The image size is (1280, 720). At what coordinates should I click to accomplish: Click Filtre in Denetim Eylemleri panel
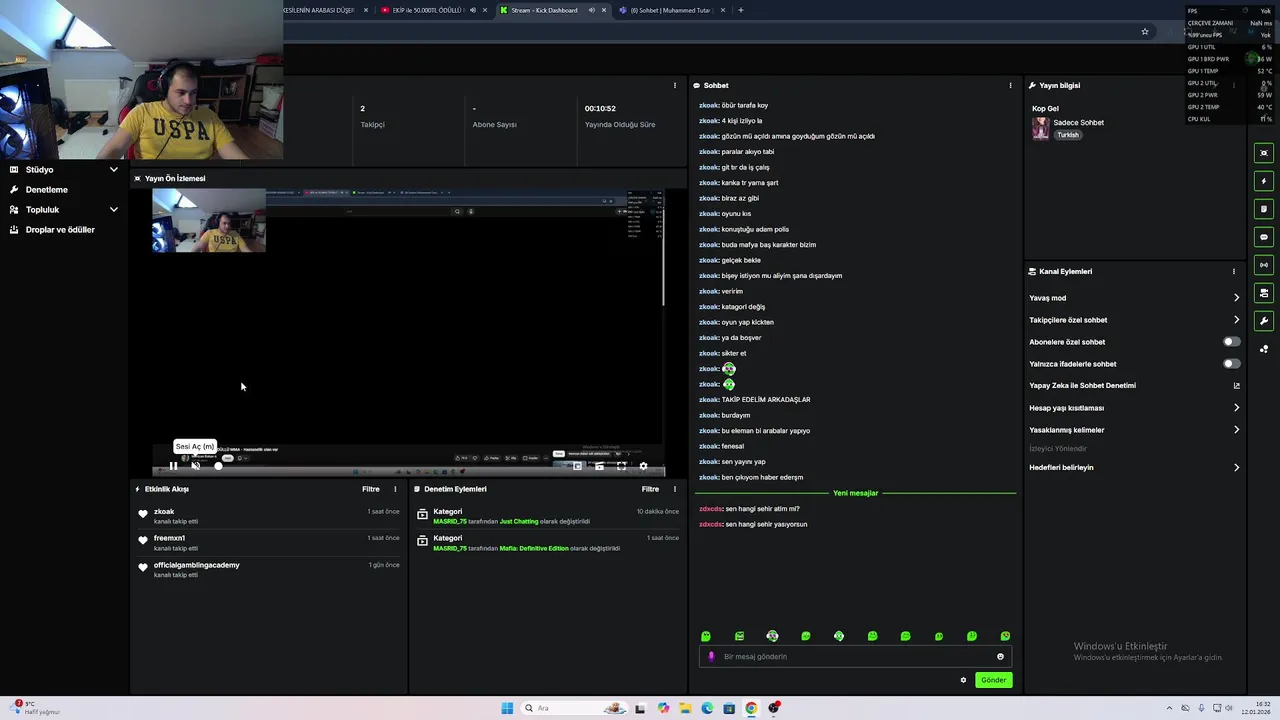point(650,489)
